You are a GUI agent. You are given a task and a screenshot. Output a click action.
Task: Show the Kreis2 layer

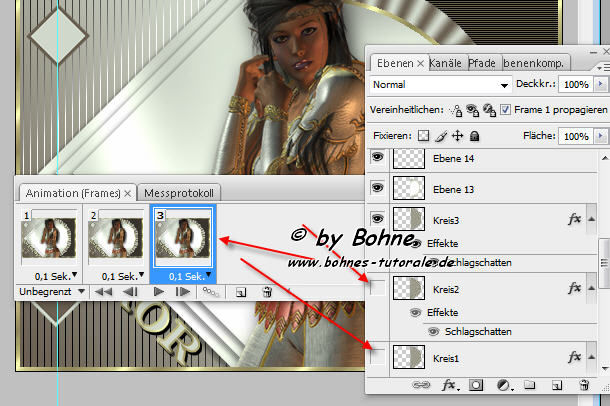378,288
